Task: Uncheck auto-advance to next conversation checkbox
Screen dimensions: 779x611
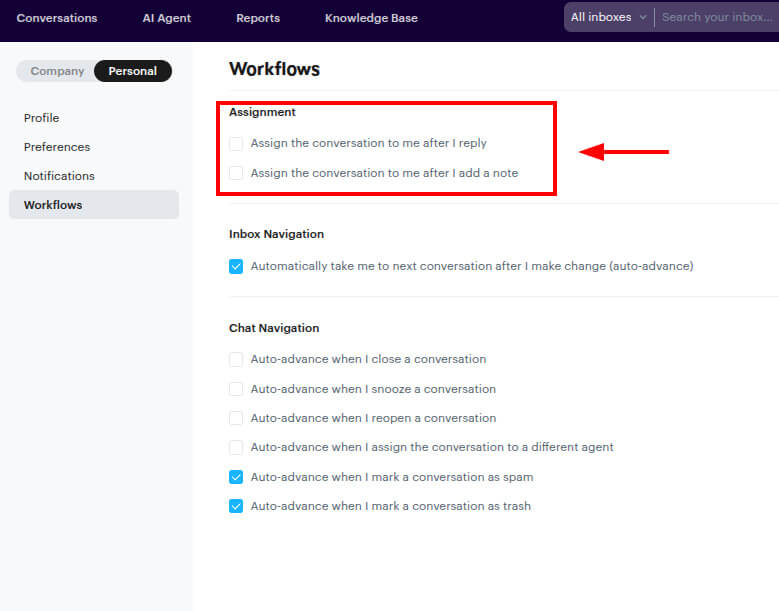Action: (x=236, y=266)
